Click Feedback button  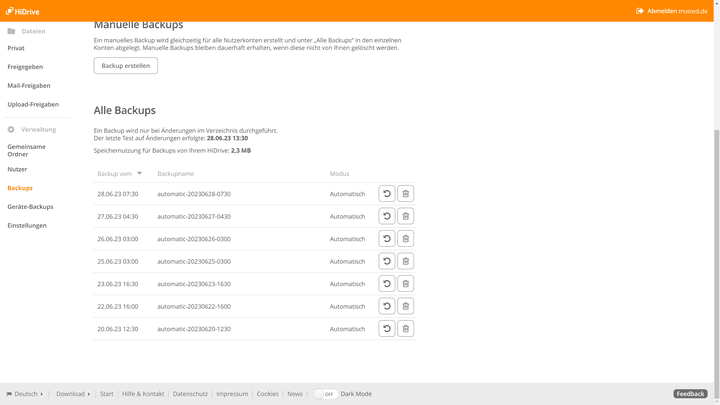[x=690, y=394]
